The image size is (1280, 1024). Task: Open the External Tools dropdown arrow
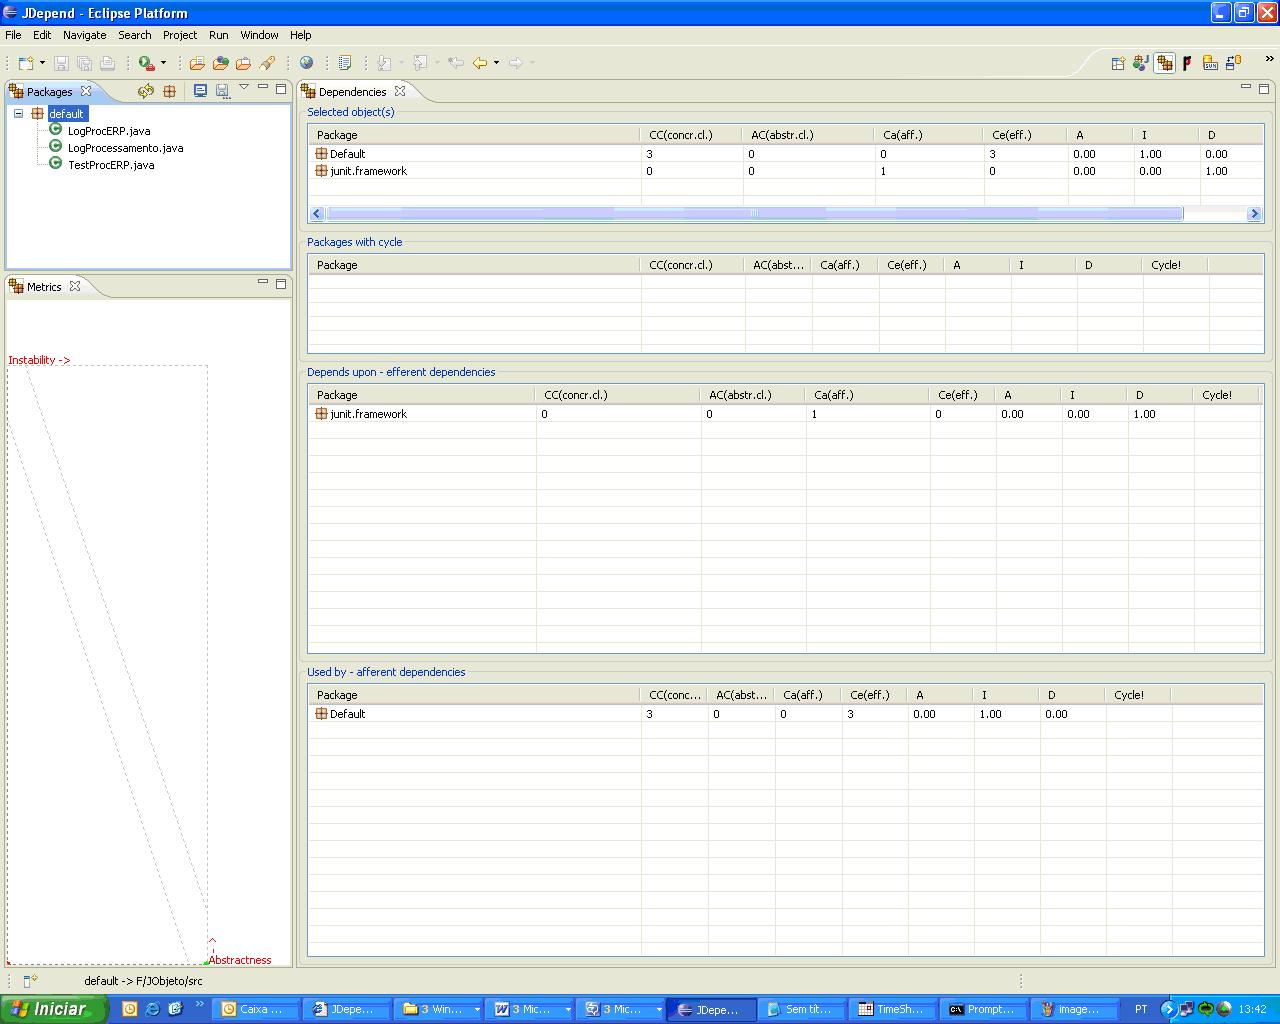pyautogui.click(x=163, y=63)
